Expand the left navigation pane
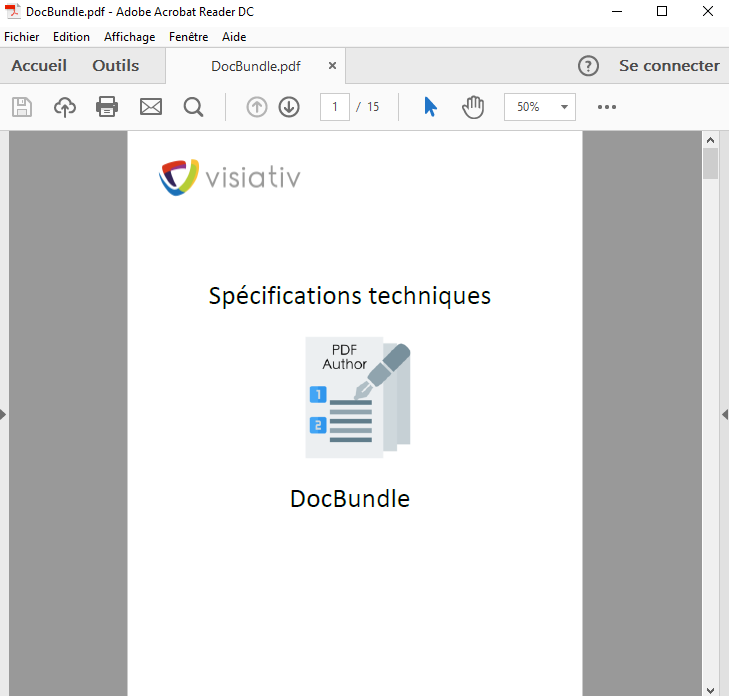The width and height of the screenshot is (729, 696). (4, 414)
